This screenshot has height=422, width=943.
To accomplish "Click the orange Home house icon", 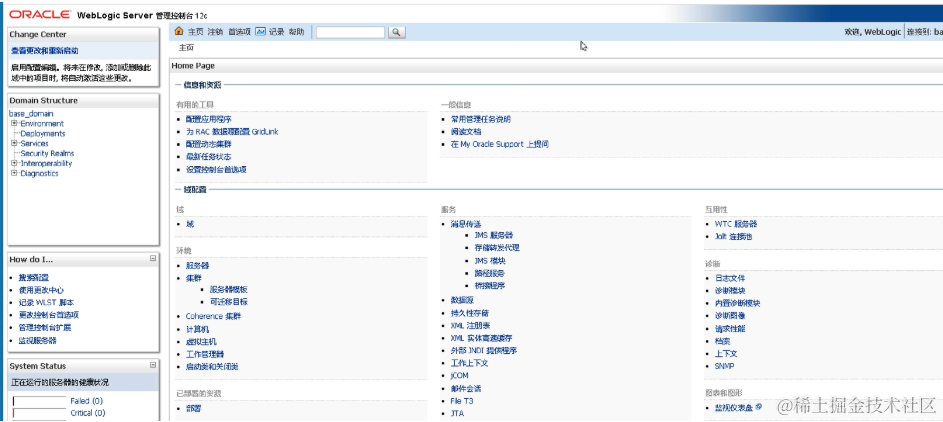I will [178, 31].
